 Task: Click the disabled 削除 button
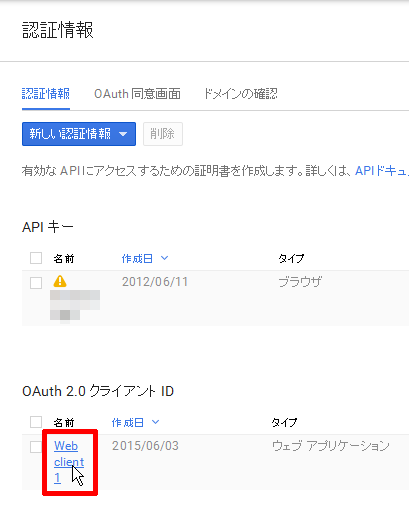(x=163, y=134)
